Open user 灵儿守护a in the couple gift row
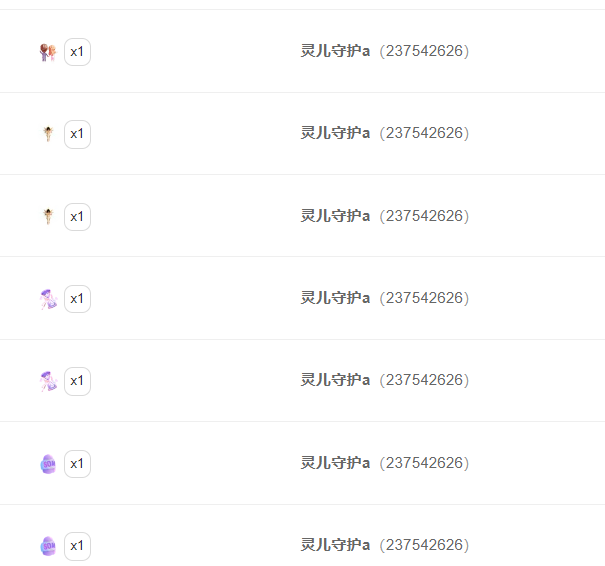 tap(335, 51)
